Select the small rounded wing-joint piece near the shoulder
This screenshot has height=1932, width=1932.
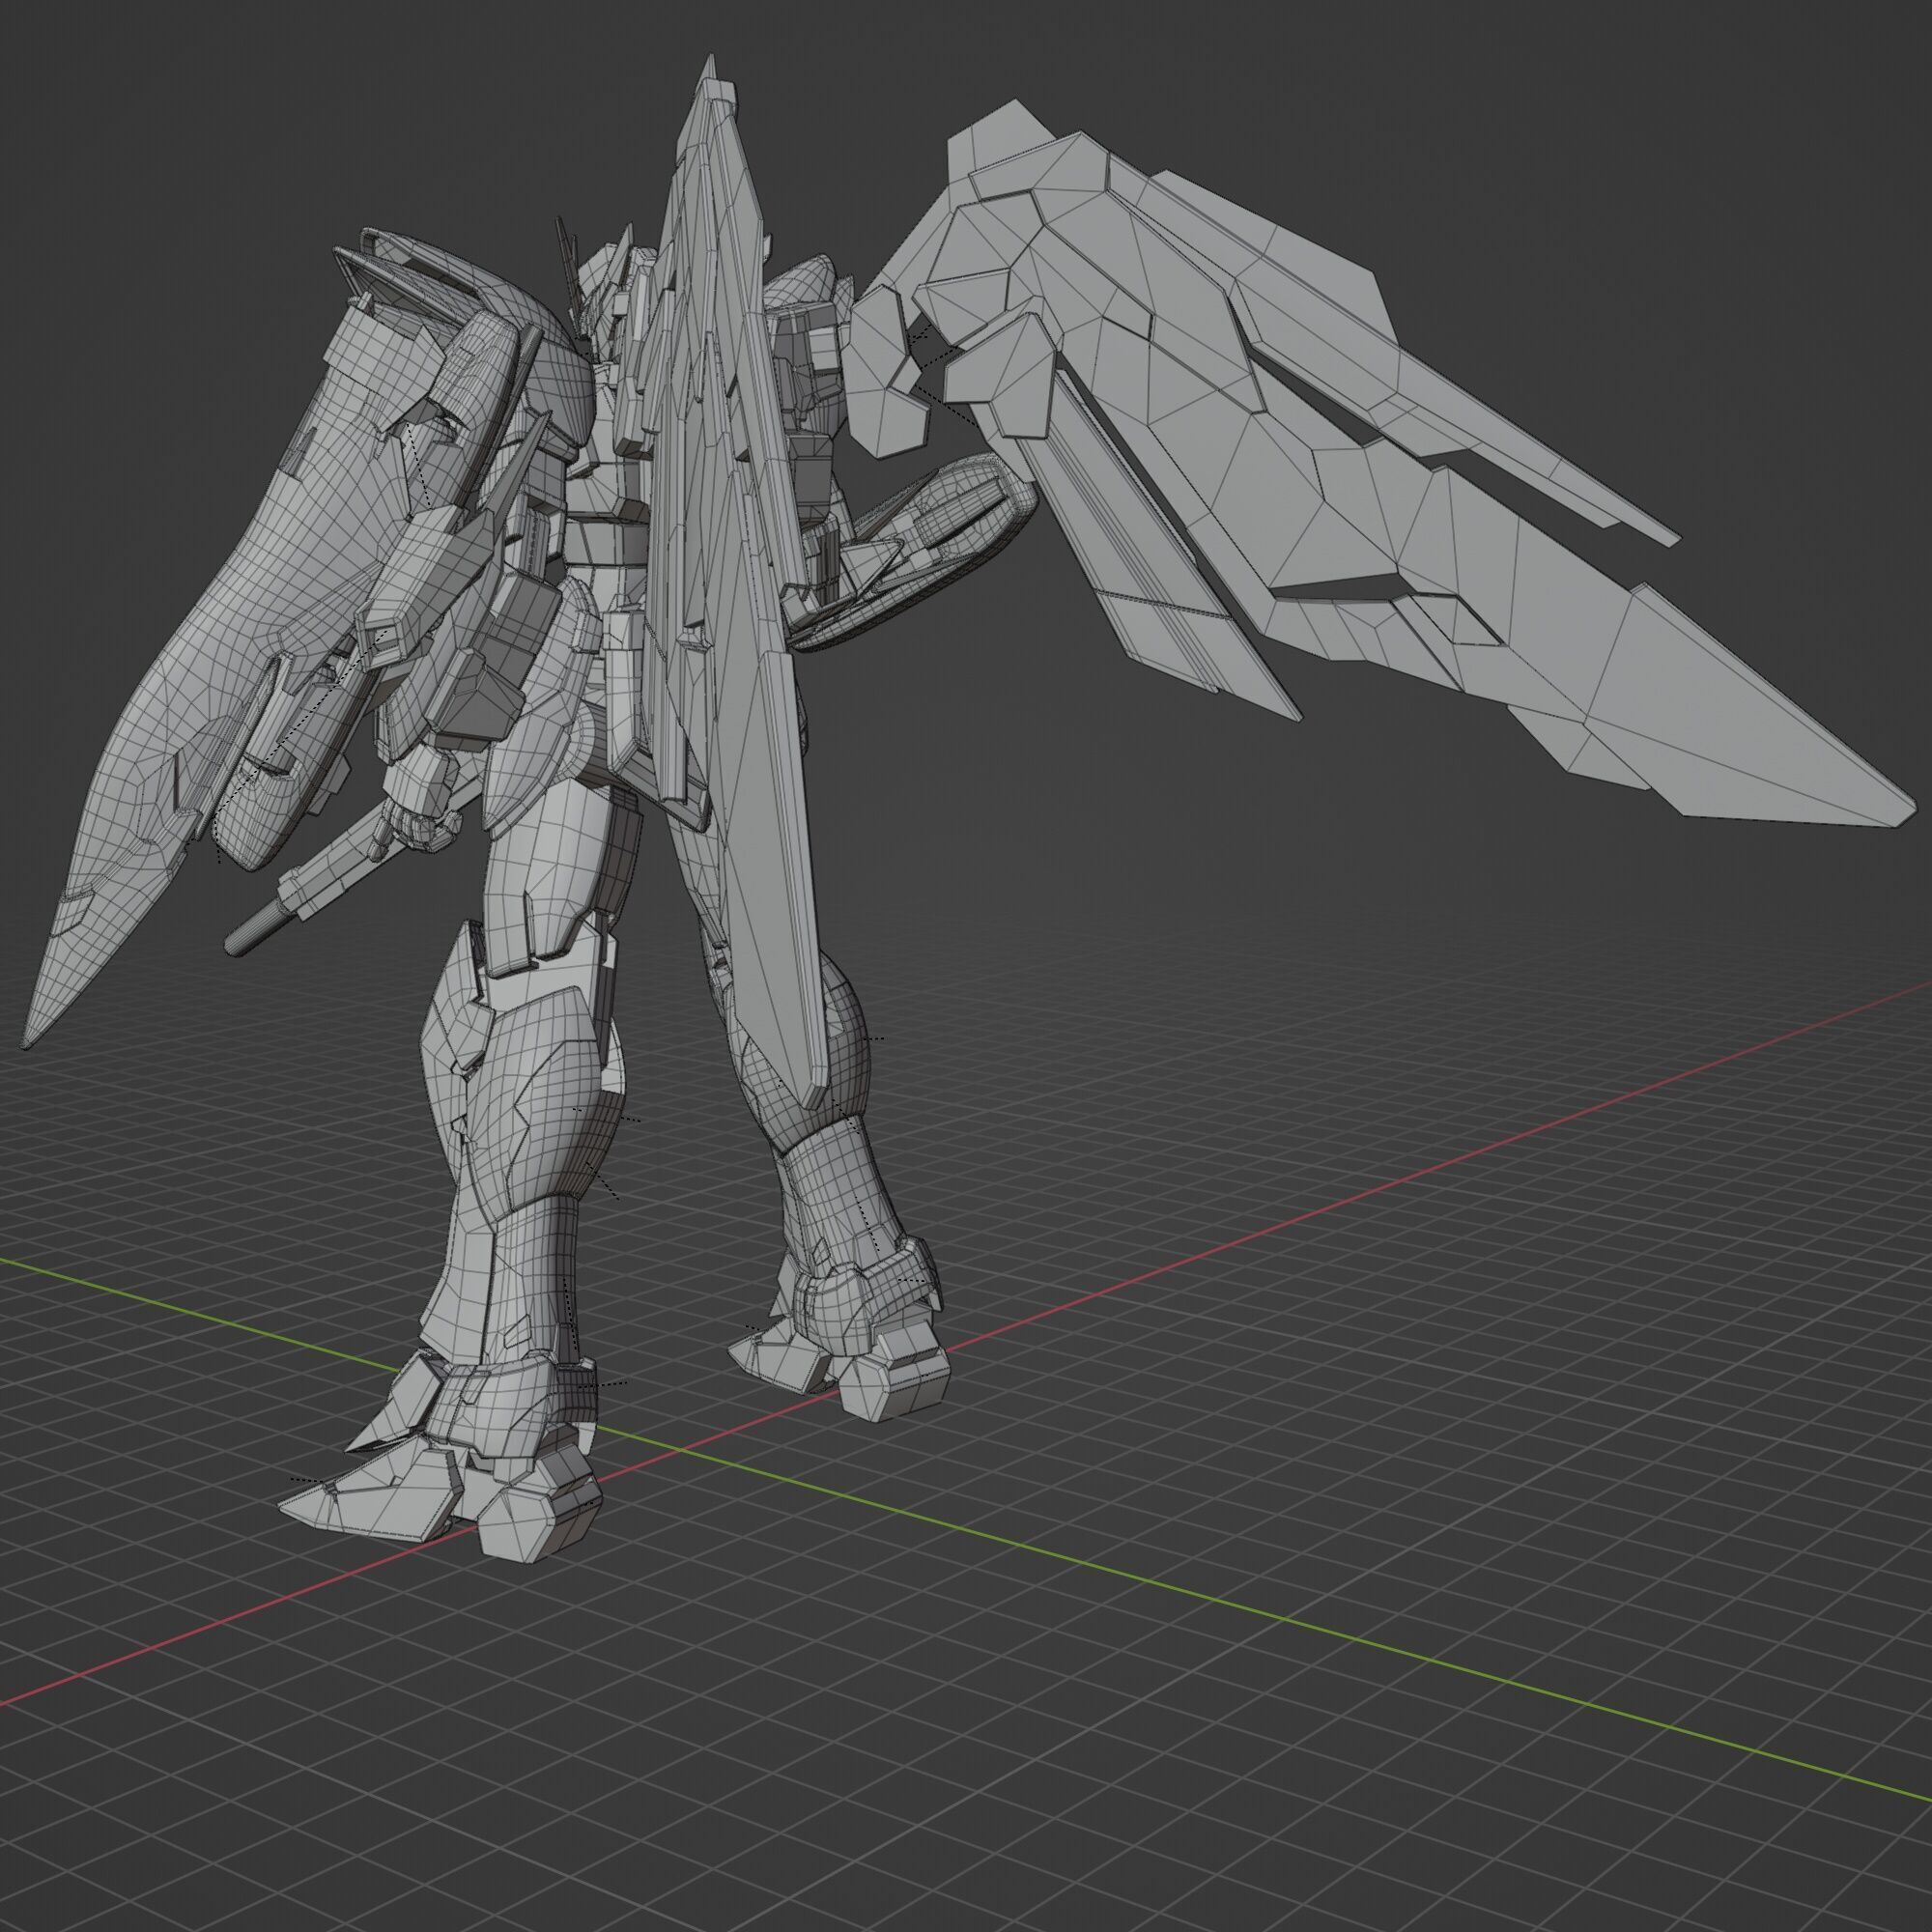(882, 372)
